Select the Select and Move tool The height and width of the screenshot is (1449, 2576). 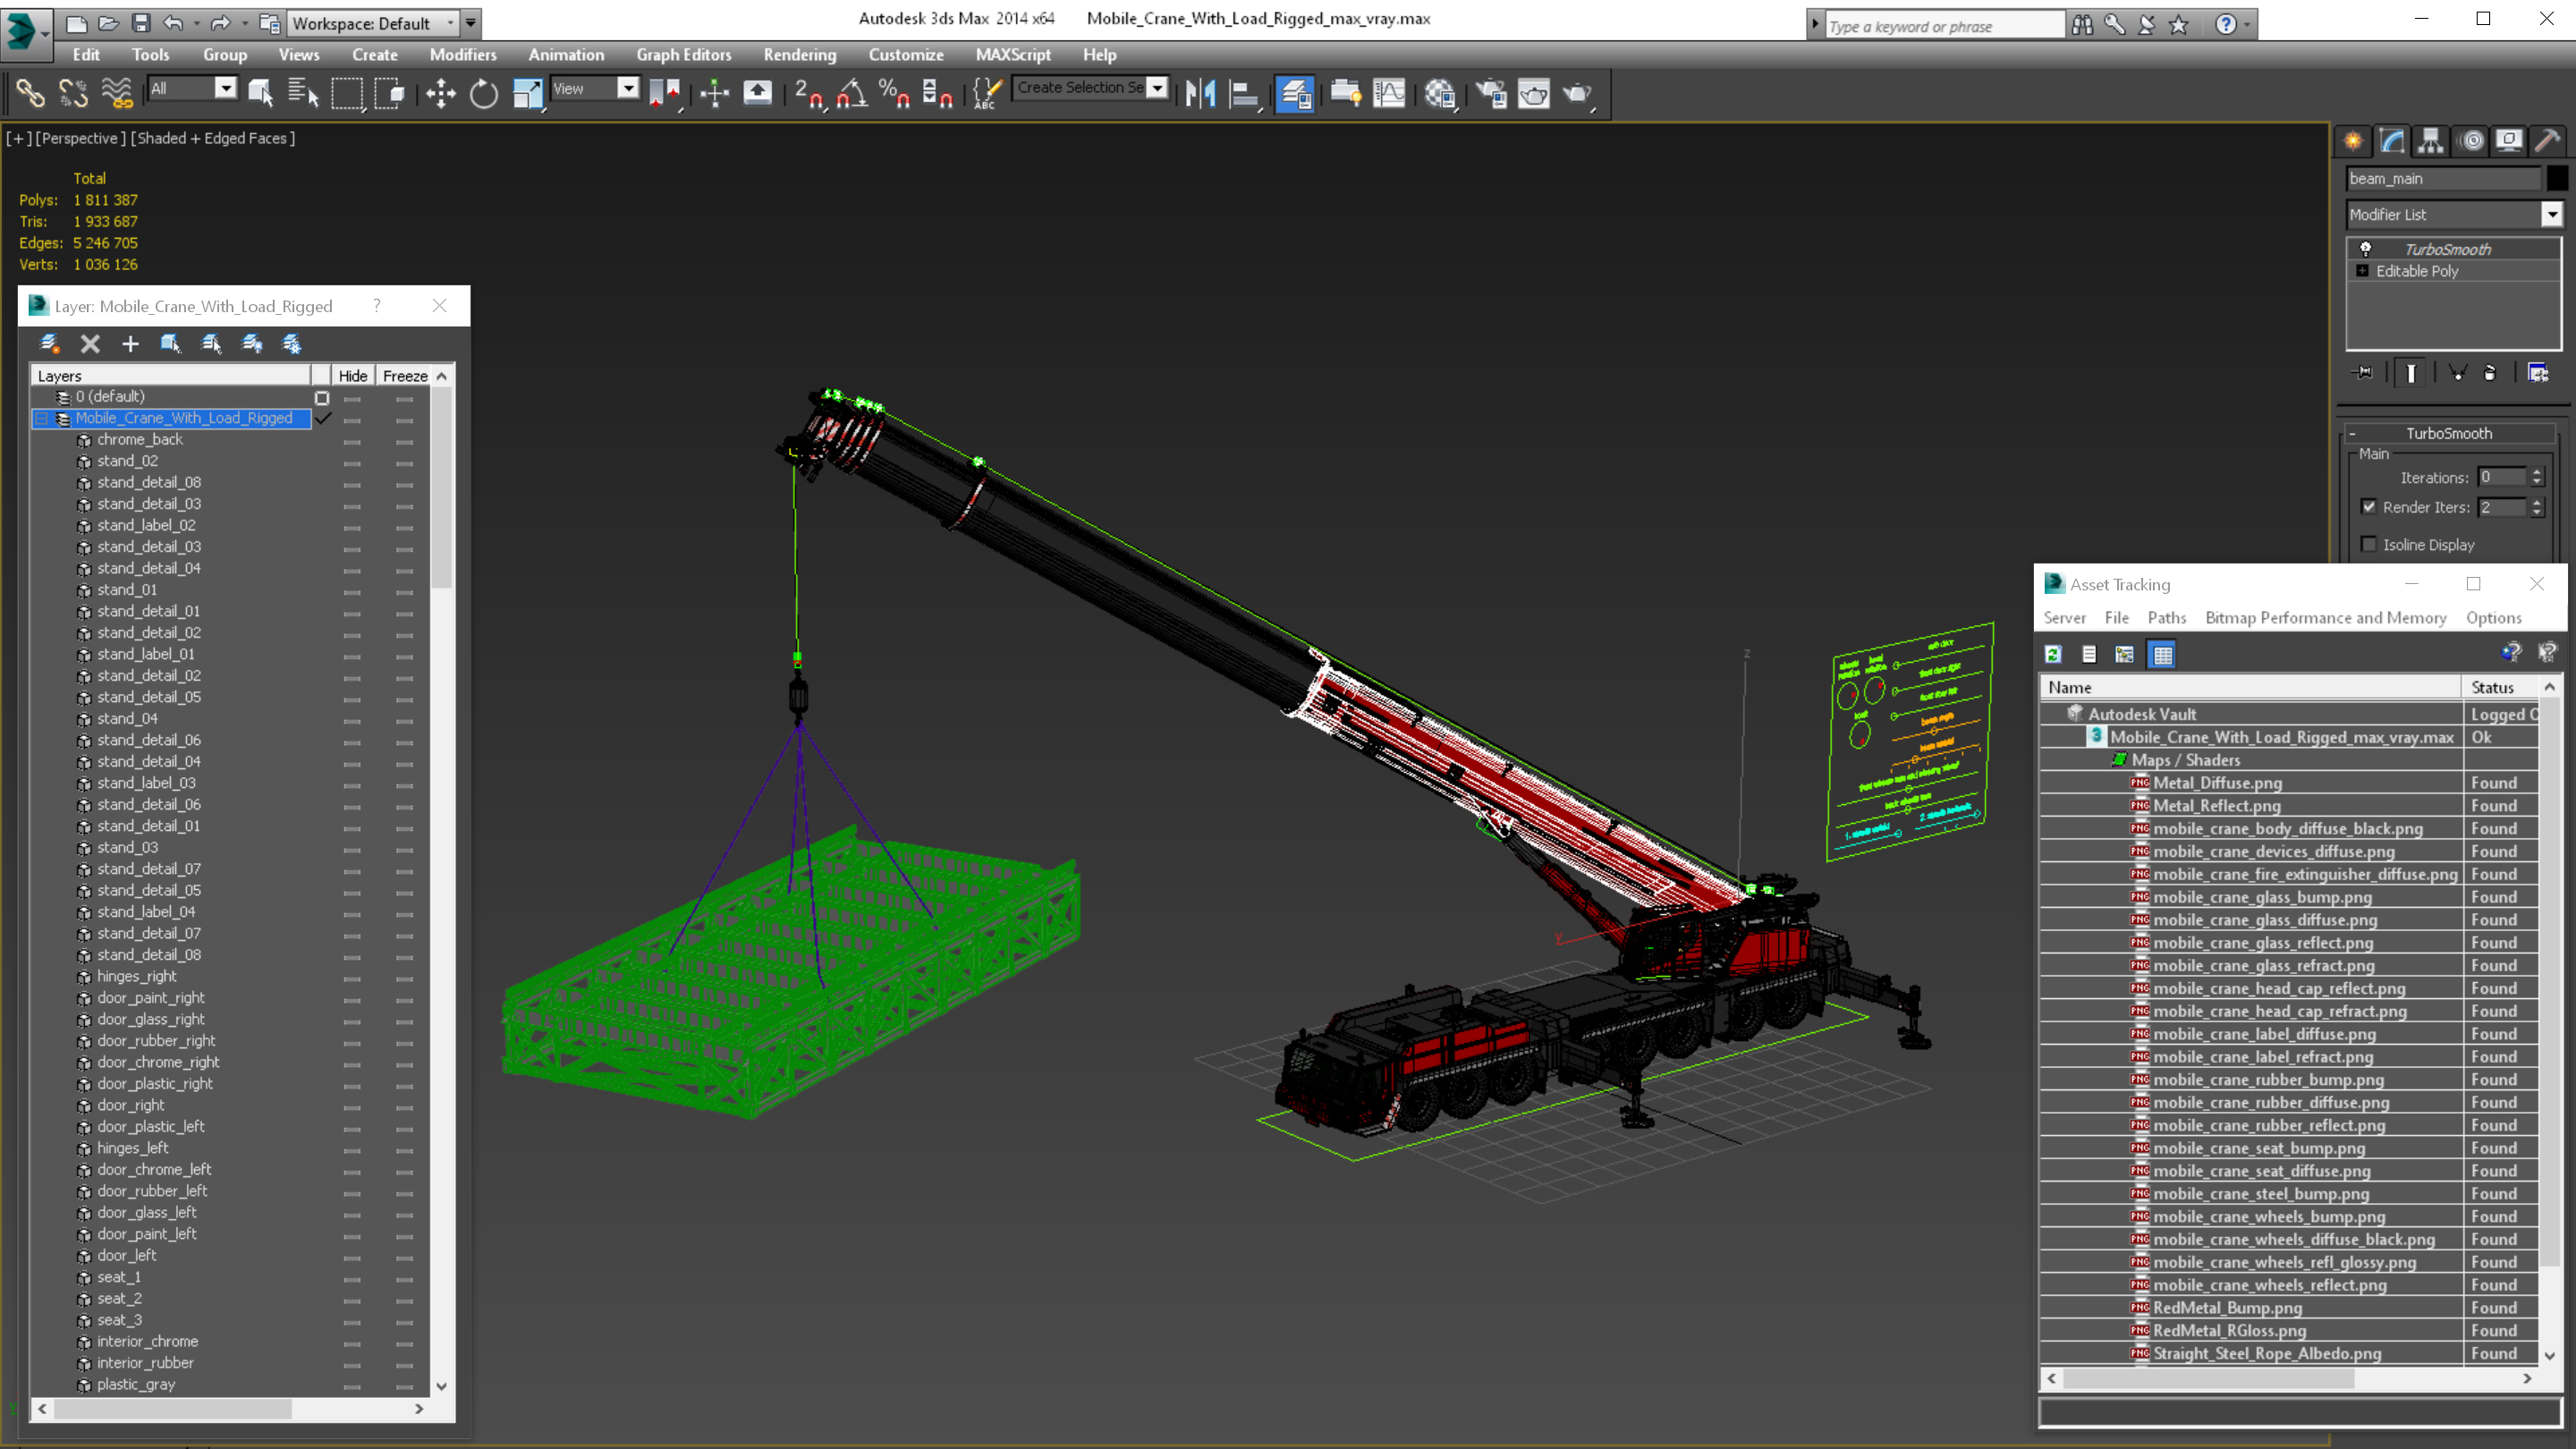(x=440, y=94)
